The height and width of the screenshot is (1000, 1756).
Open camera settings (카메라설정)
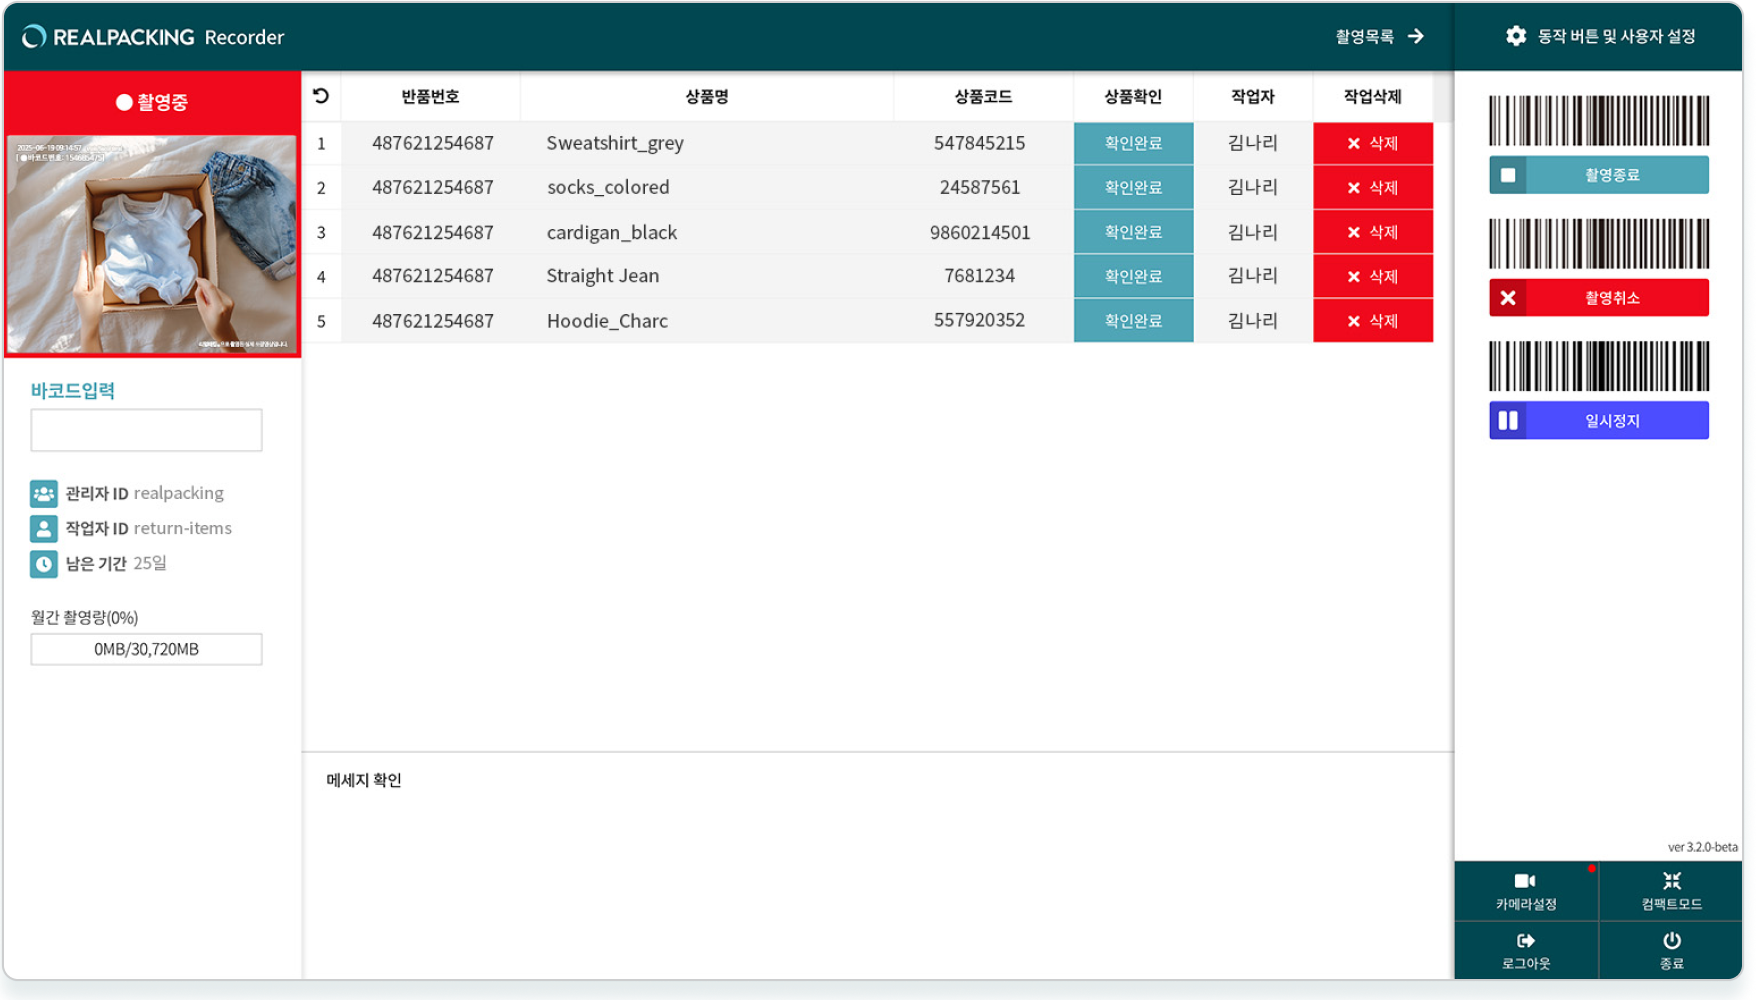click(x=1525, y=890)
